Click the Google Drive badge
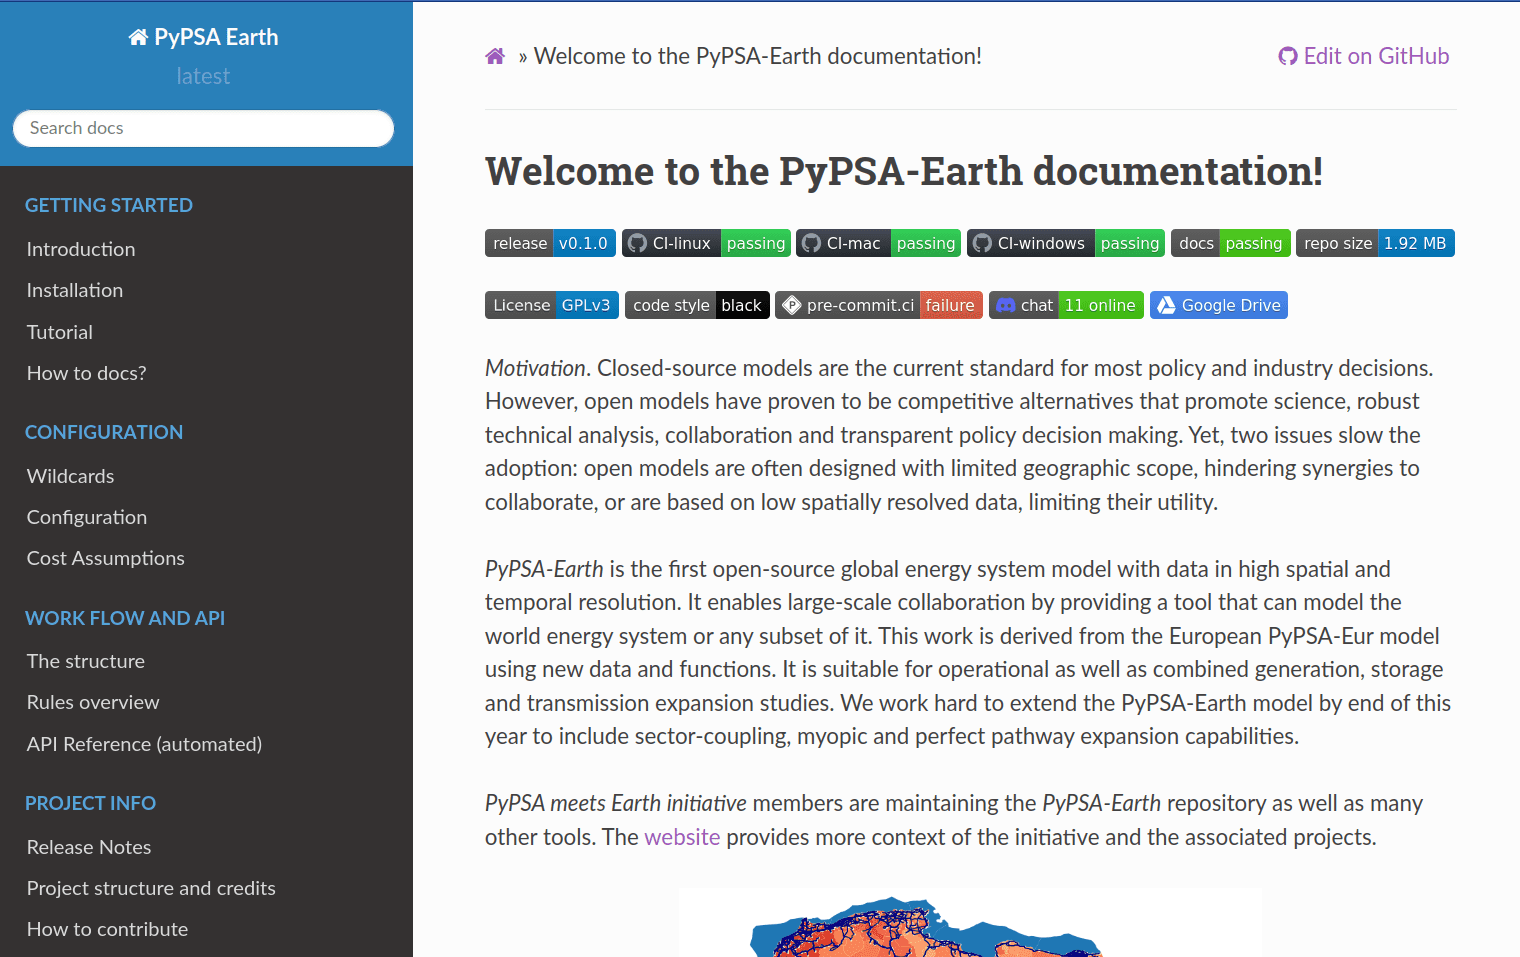Screen dimensions: 1520x957 coord(1219,305)
